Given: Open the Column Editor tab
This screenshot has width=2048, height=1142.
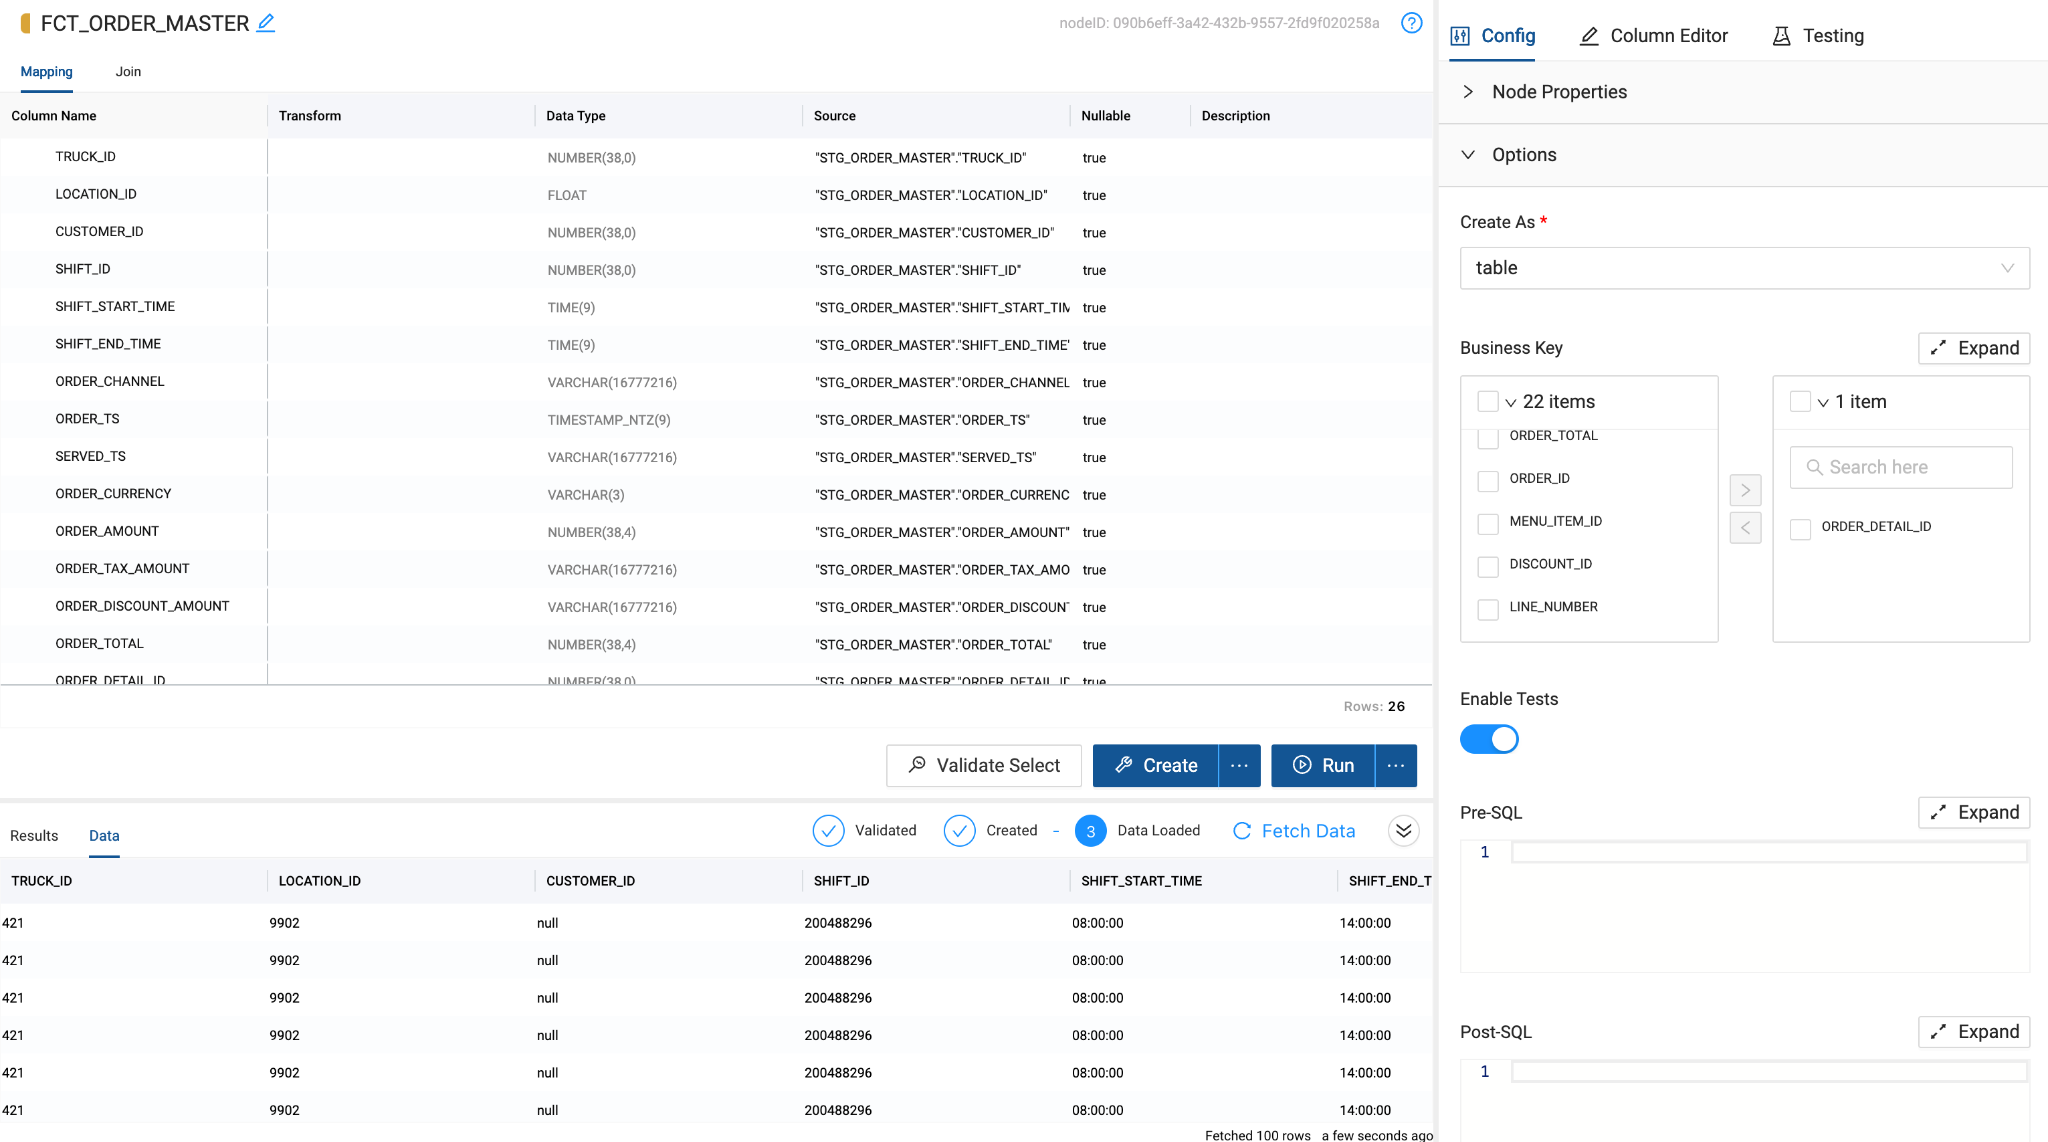Looking at the screenshot, I should 1654,36.
